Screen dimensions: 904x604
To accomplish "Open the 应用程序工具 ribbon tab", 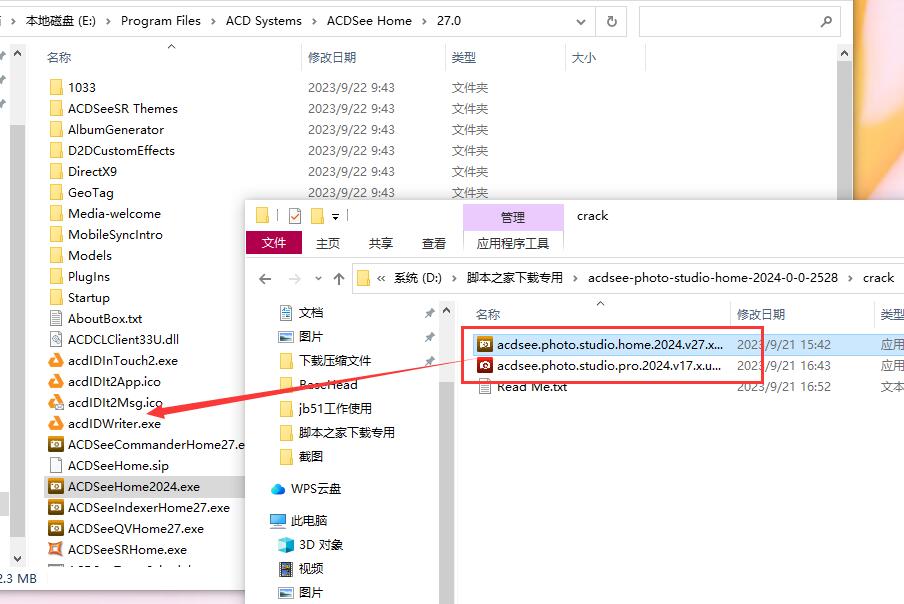I will [x=513, y=243].
